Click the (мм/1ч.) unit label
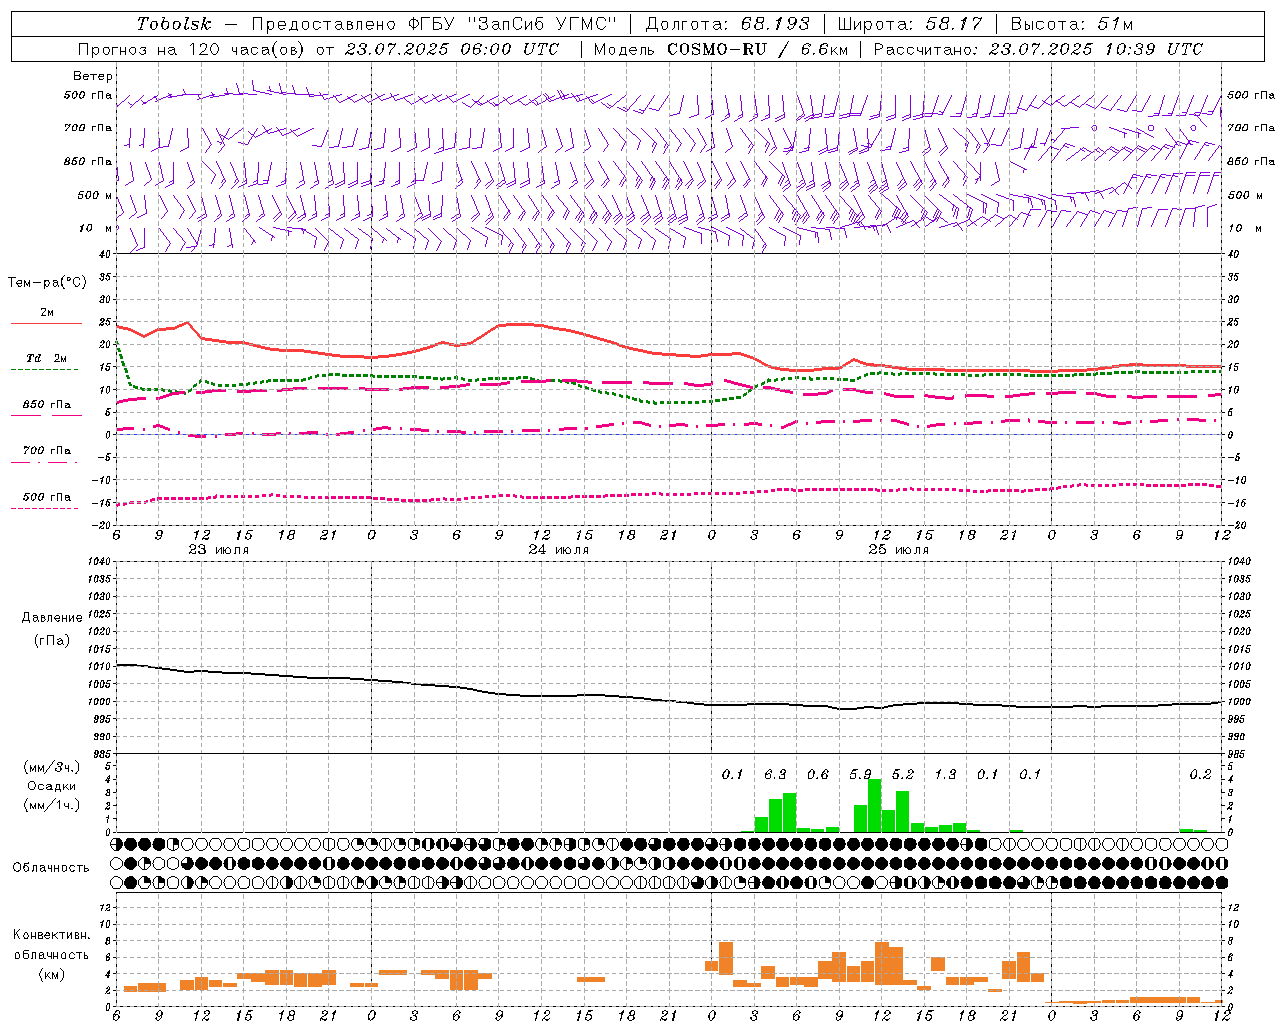The height and width of the screenshot is (1024, 1280). [51, 805]
